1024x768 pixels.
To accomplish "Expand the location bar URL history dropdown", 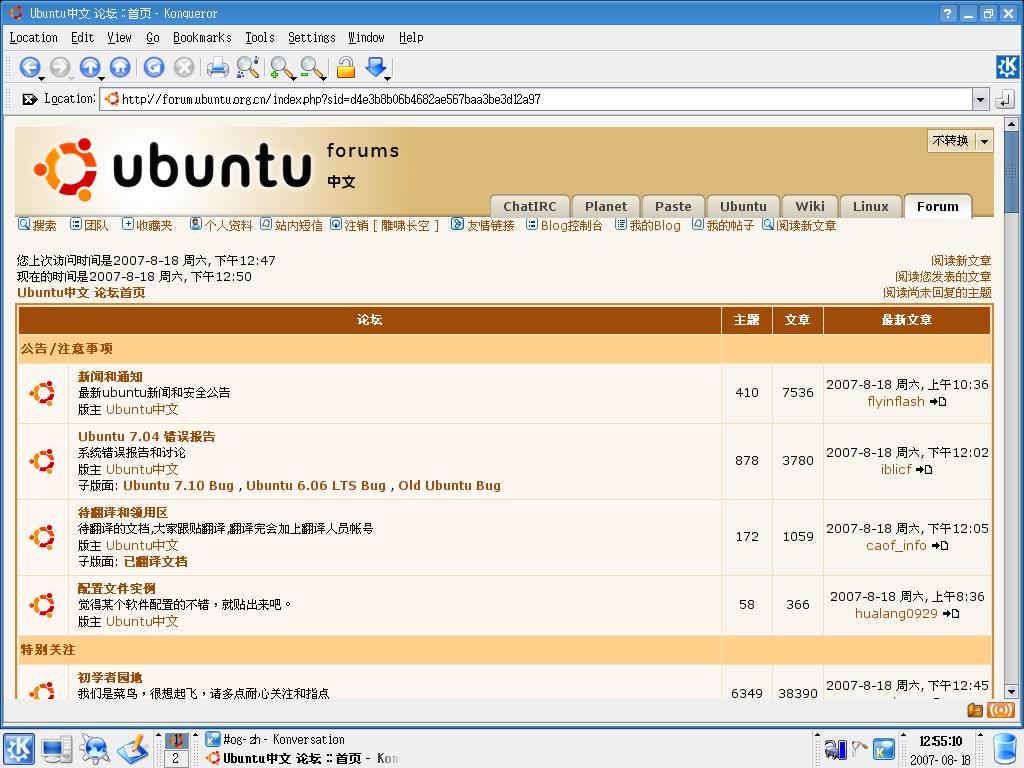I will click(980, 100).
